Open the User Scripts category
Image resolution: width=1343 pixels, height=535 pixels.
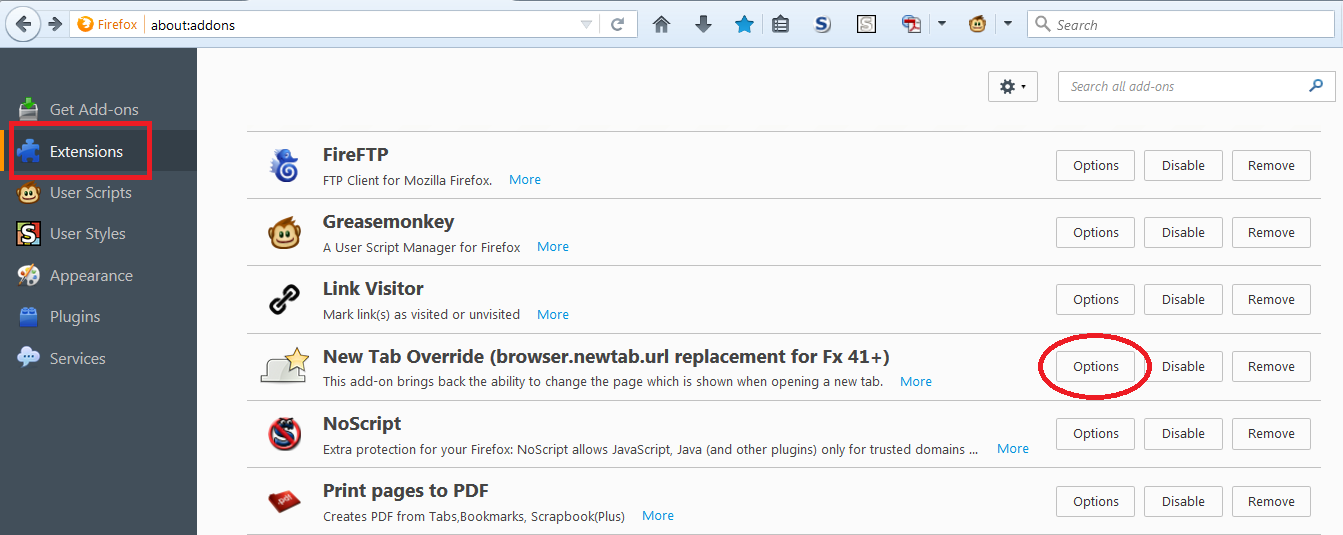90,193
